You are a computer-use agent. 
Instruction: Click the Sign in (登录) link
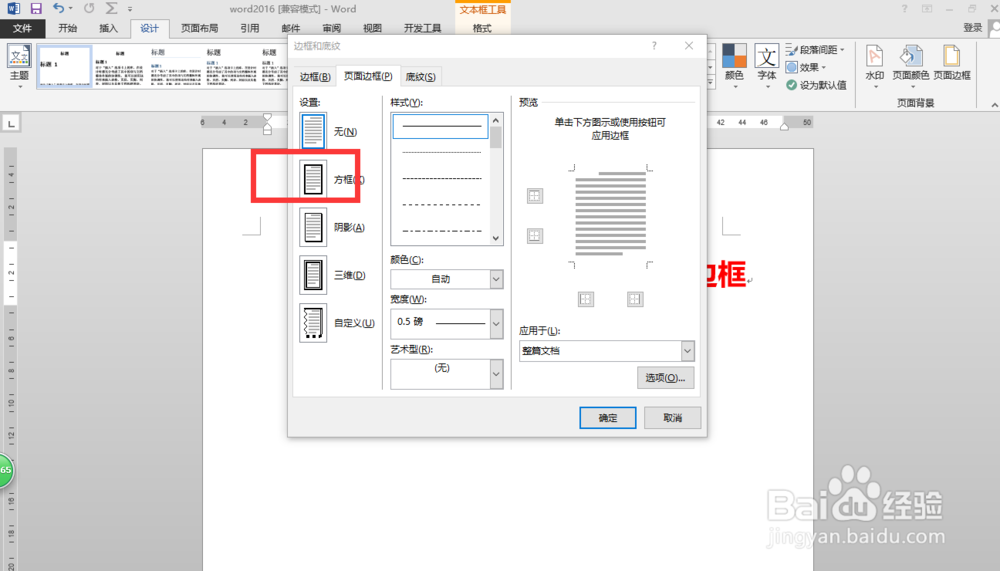pos(973,27)
